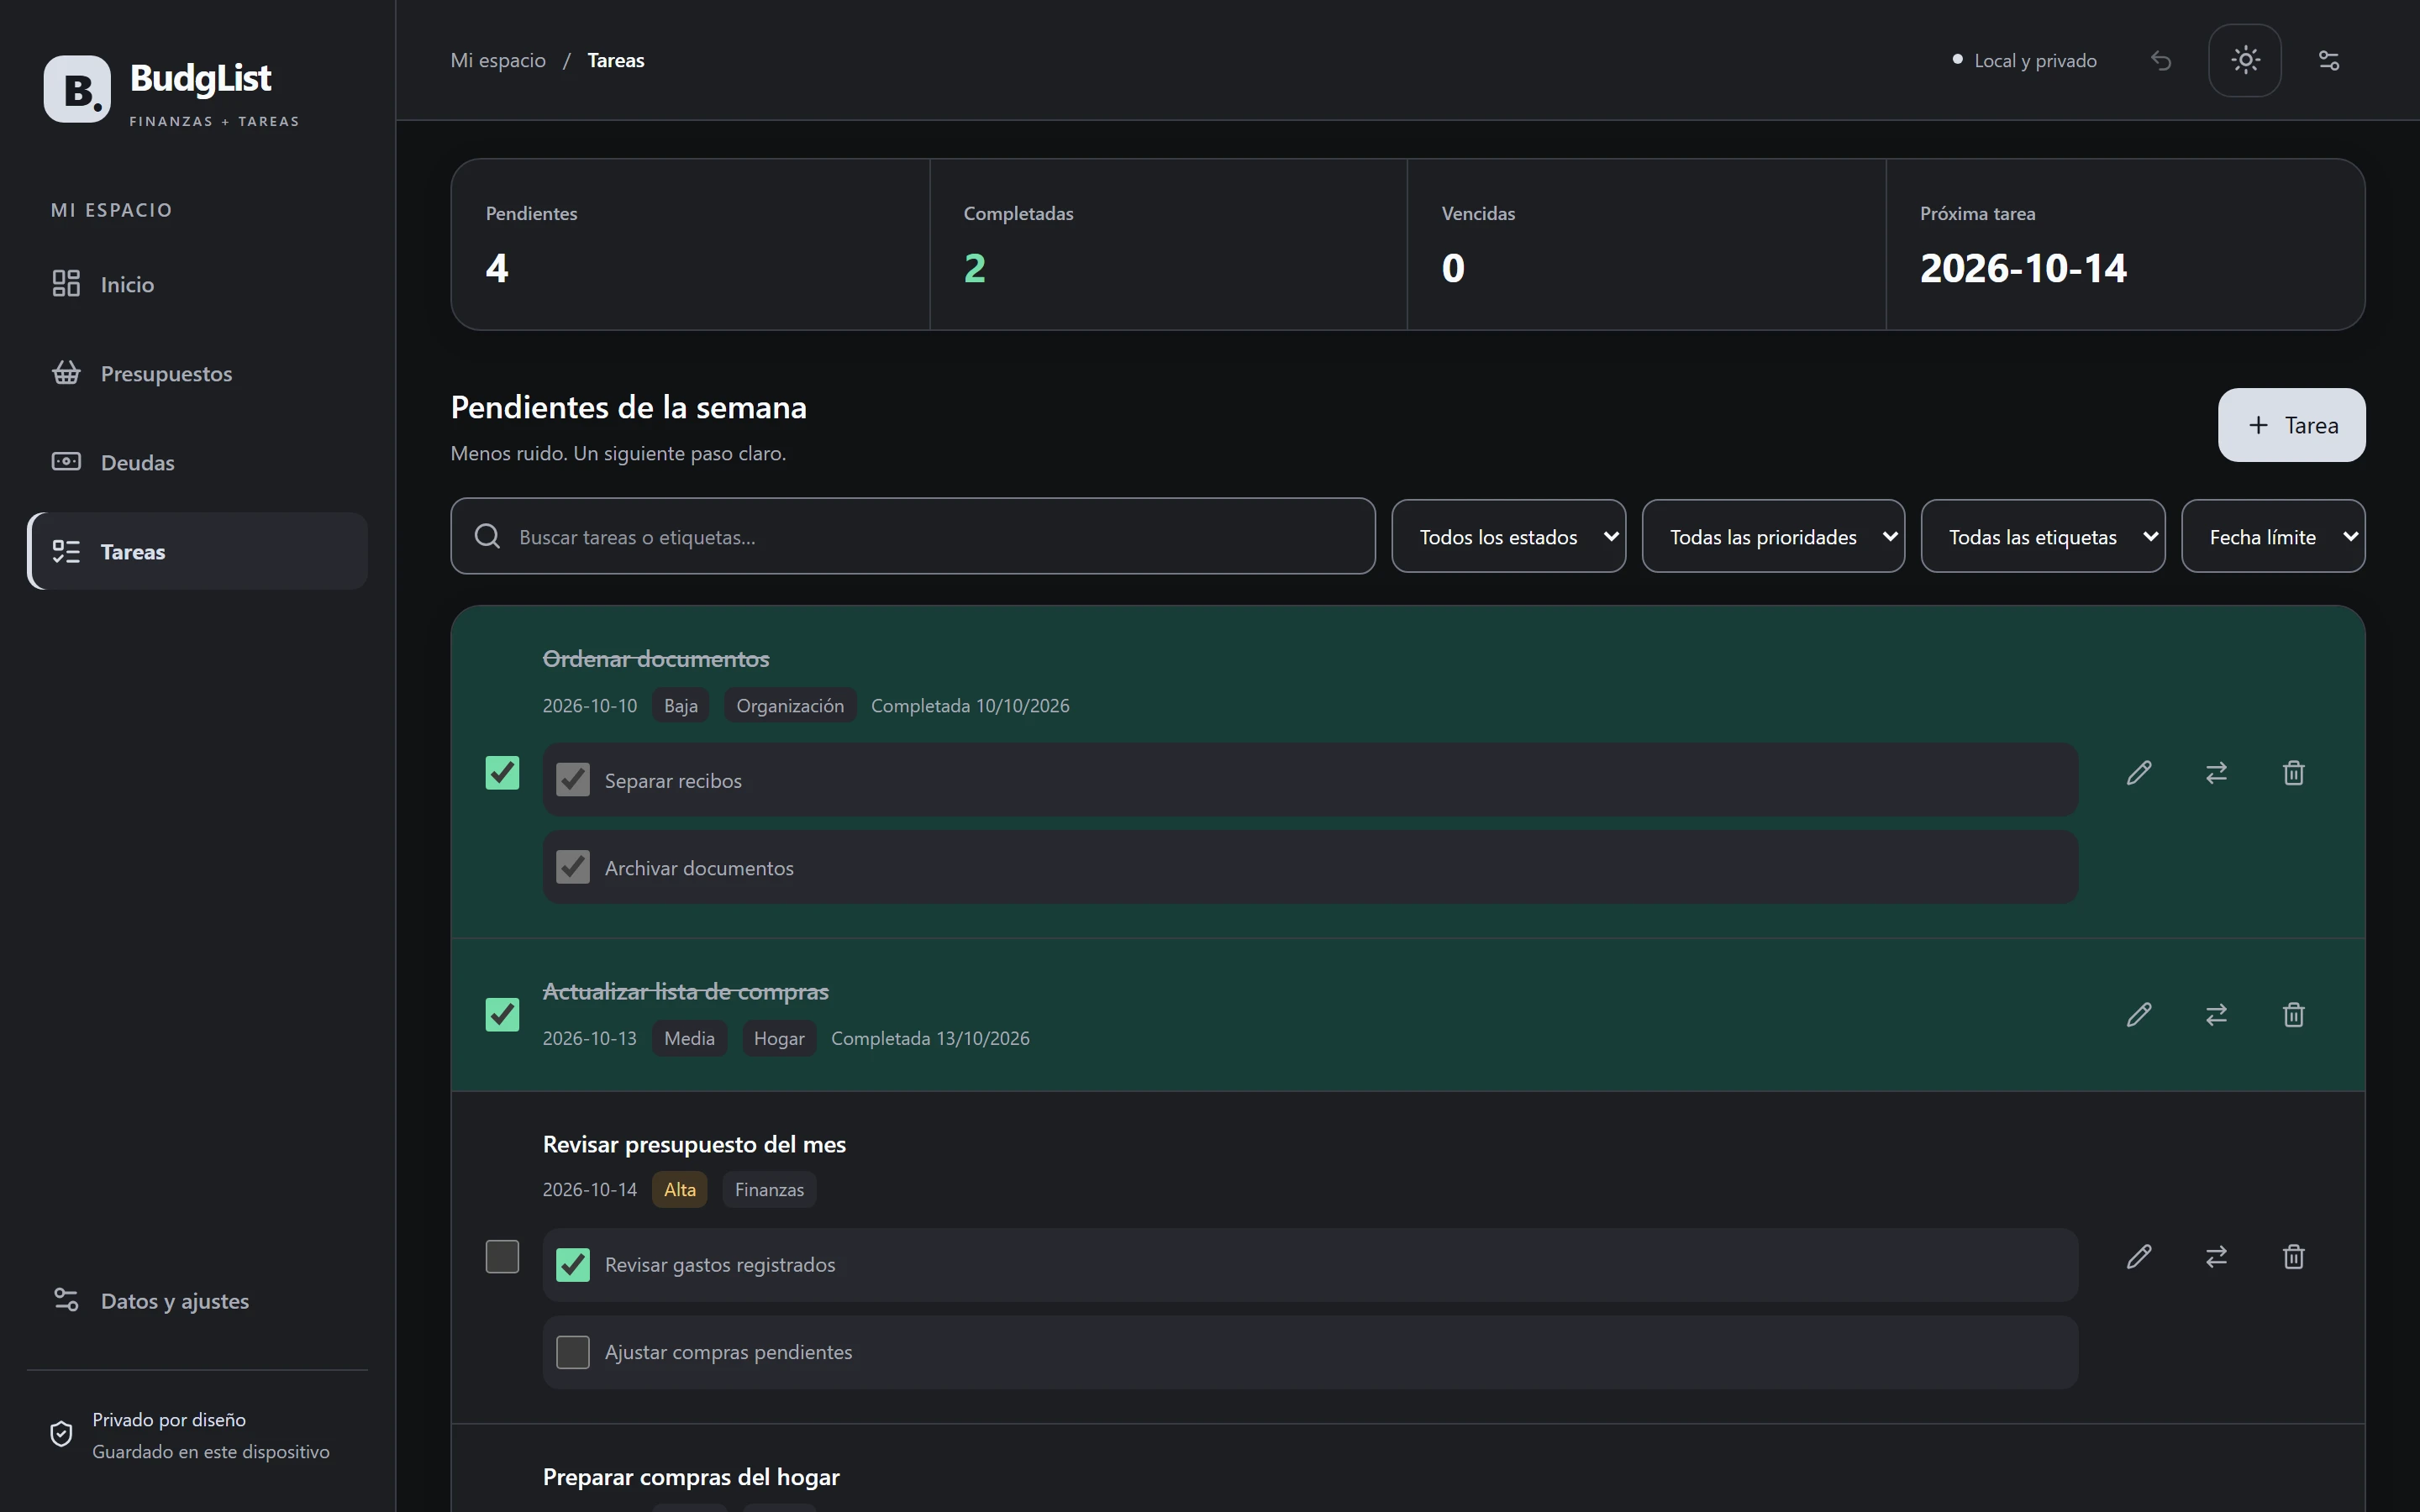The height and width of the screenshot is (1512, 2420).
Task: Click the search magnifier icon
Action: tap(487, 537)
